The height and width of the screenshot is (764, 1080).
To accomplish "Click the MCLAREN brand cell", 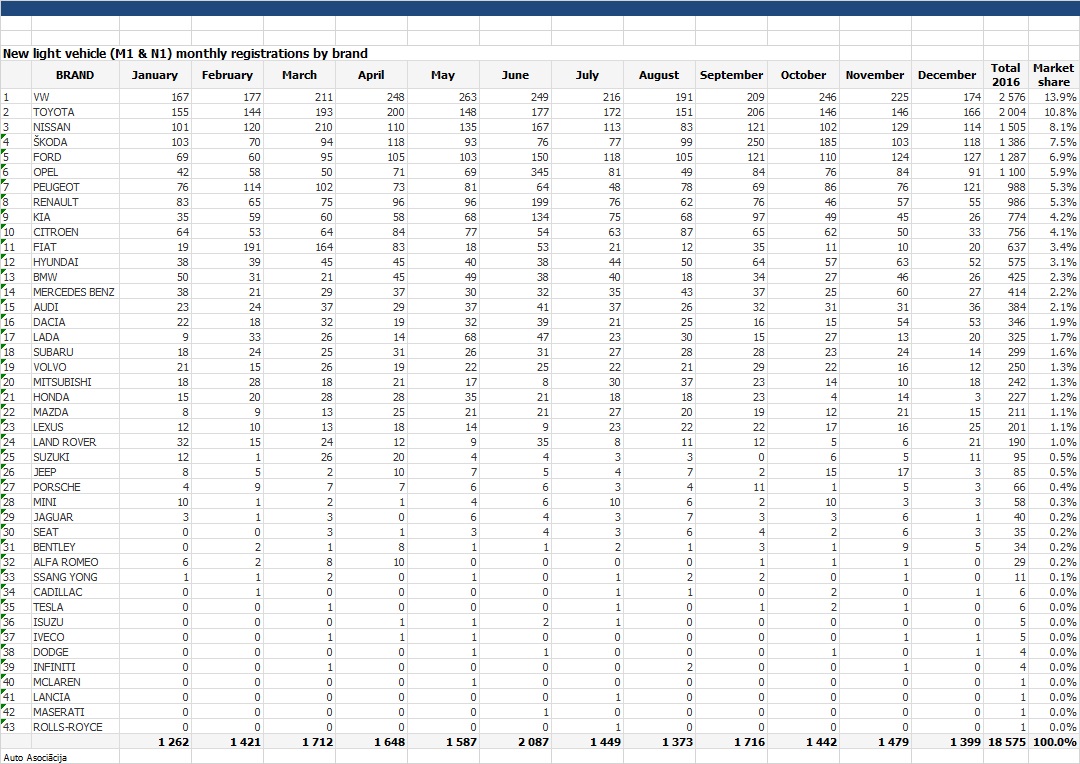I will 75,682.
